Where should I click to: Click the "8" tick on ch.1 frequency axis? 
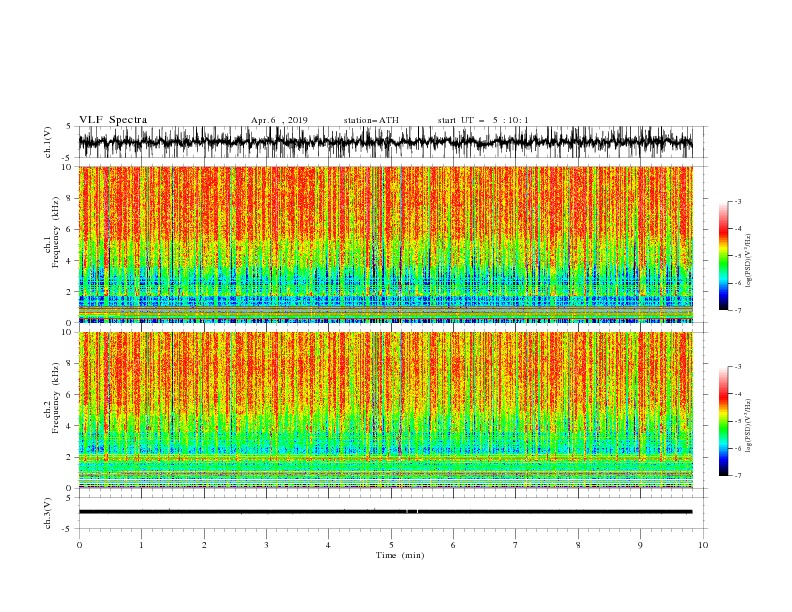click(x=68, y=198)
